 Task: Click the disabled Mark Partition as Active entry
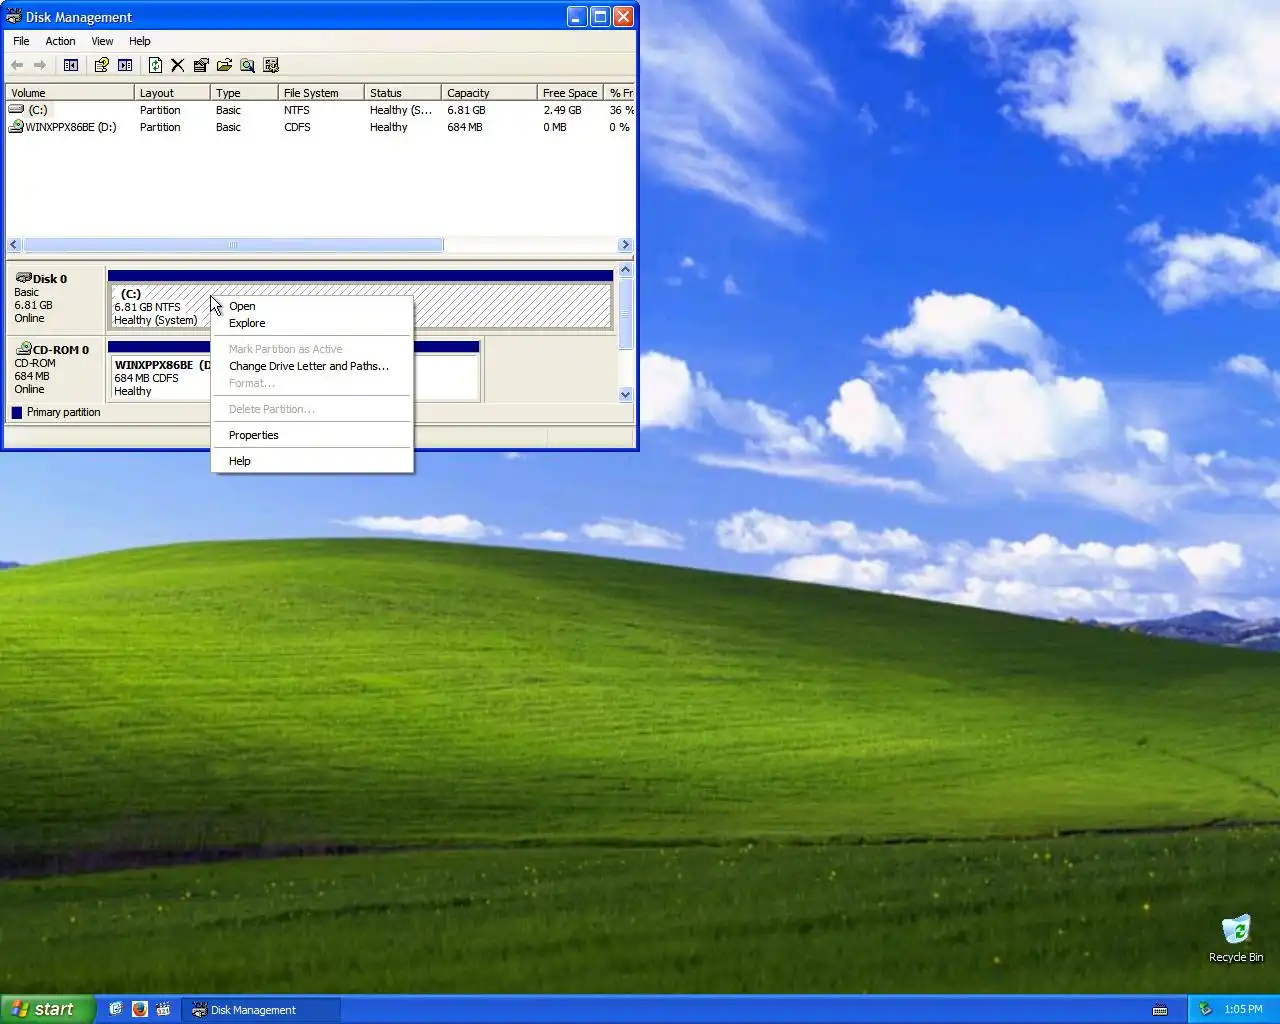[x=312, y=349]
